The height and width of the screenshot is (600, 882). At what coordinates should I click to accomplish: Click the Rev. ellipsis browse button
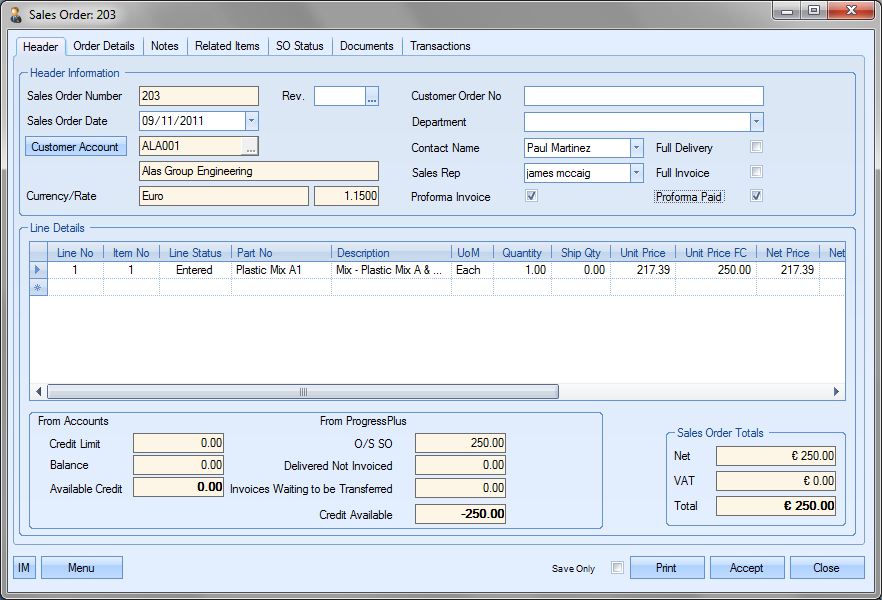372,97
